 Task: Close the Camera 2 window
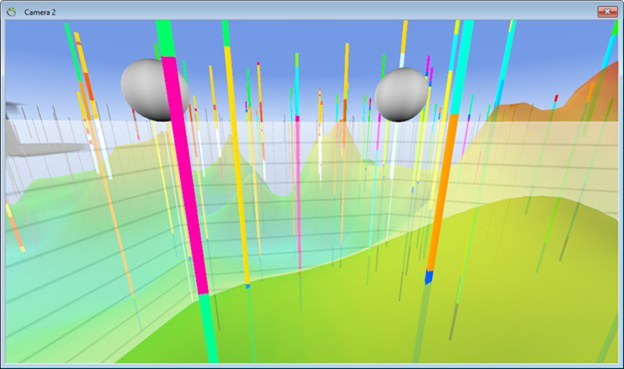(607, 12)
